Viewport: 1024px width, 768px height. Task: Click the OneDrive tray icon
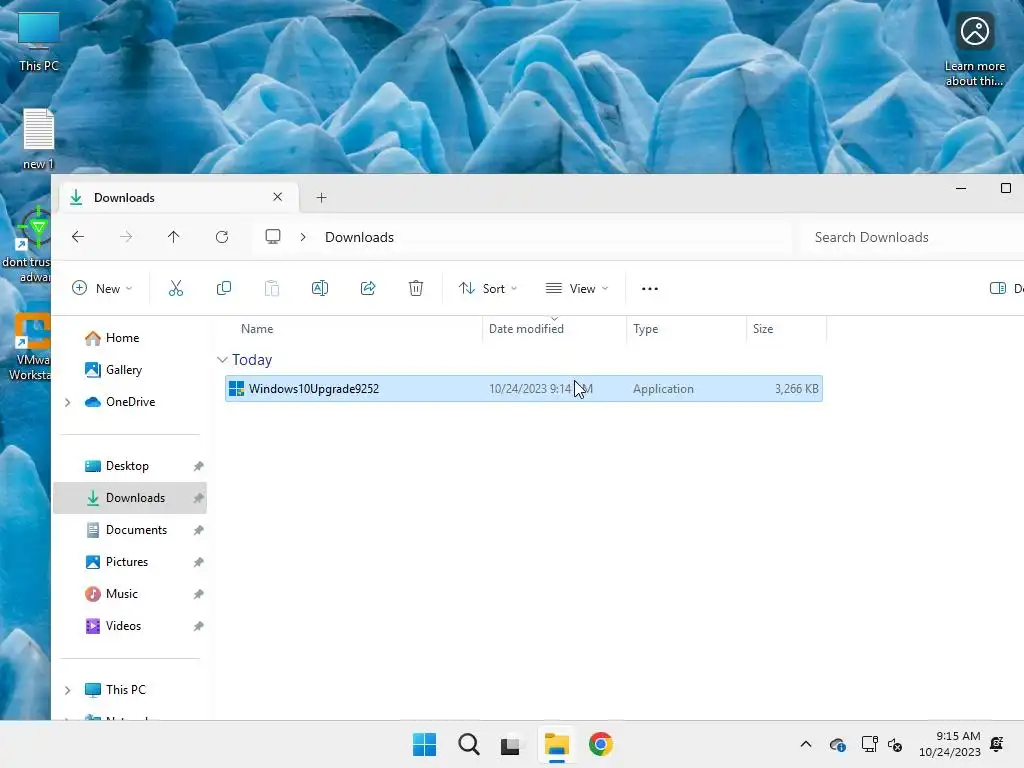tap(837, 744)
